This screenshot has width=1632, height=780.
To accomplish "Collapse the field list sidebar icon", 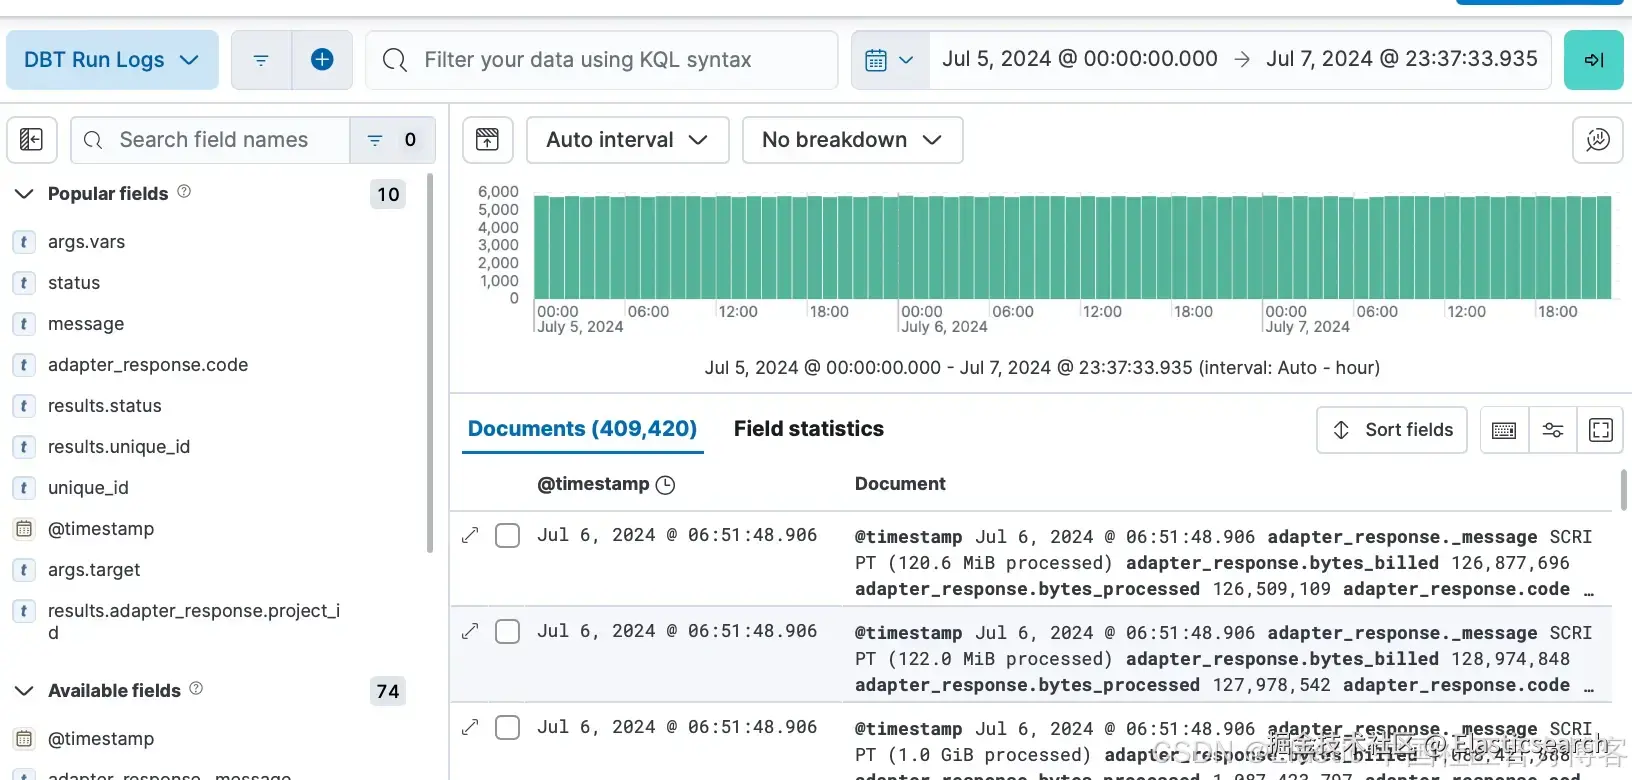I will click(x=32, y=140).
